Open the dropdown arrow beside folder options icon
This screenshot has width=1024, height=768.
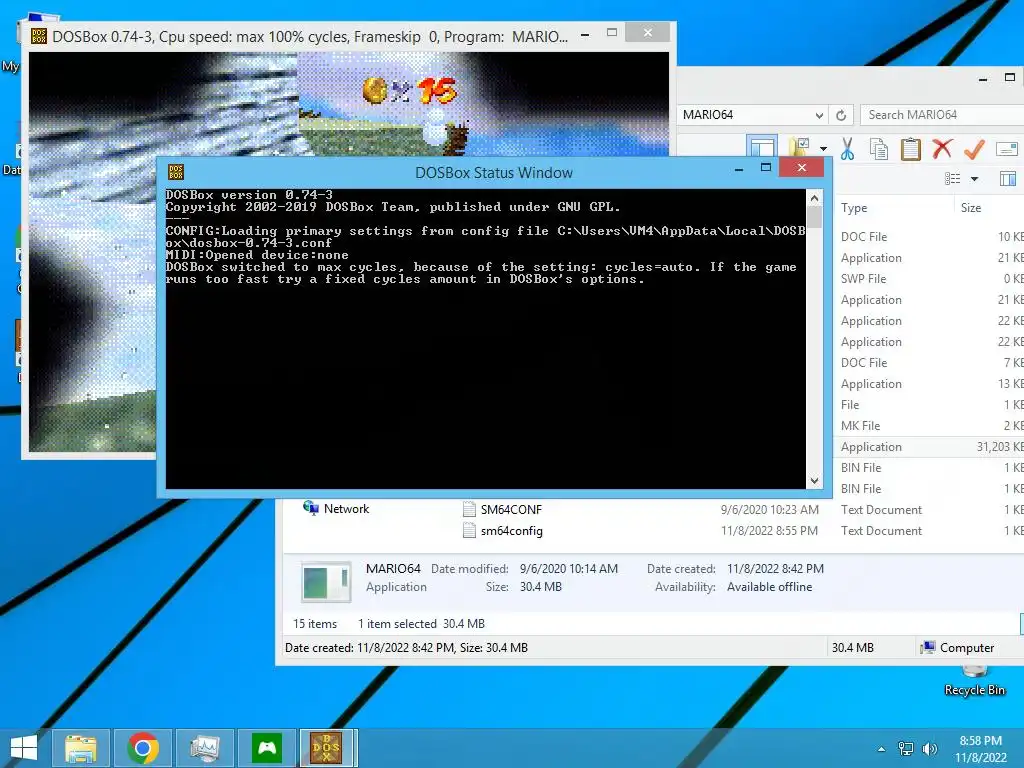(823, 149)
